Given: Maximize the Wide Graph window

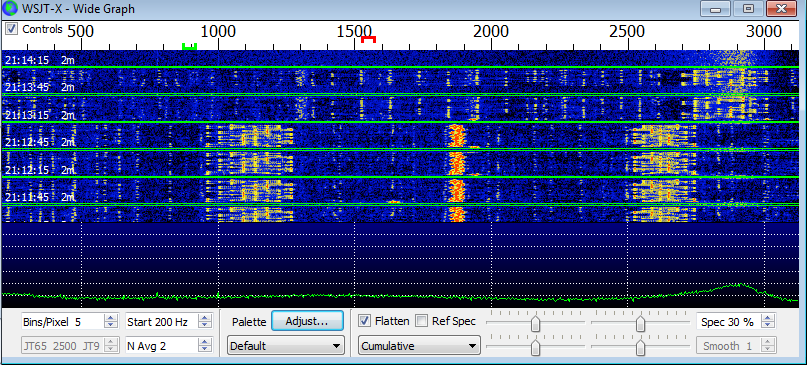Looking at the screenshot, I should [x=748, y=8].
